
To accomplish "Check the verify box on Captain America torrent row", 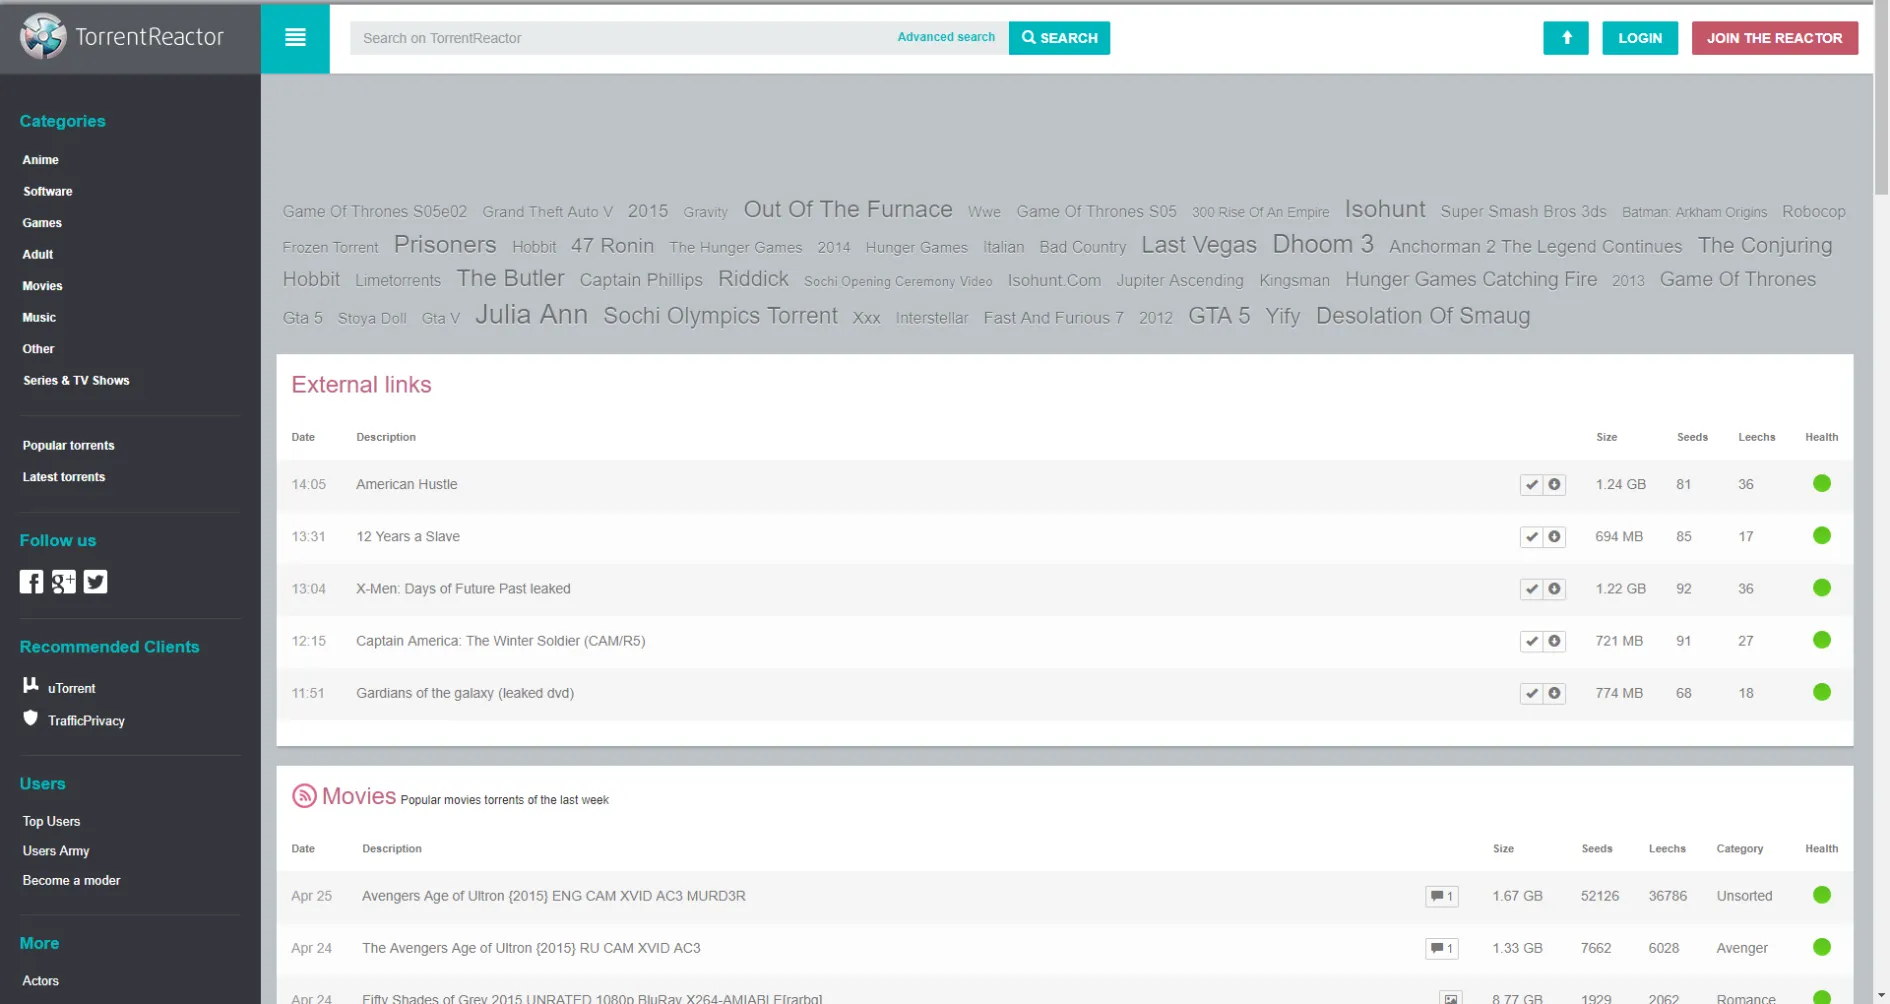I will click(x=1530, y=641).
